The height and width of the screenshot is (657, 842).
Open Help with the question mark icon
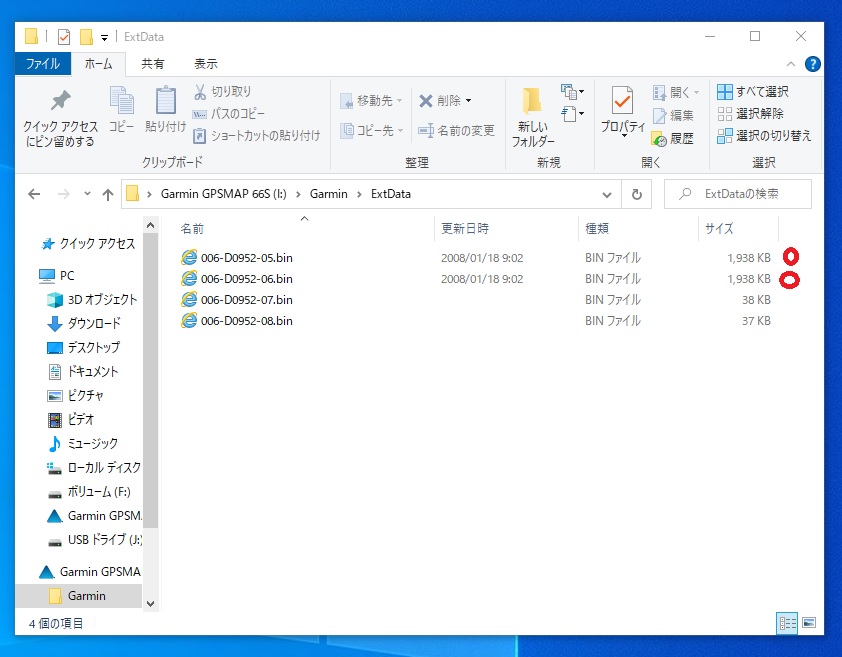click(x=812, y=64)
